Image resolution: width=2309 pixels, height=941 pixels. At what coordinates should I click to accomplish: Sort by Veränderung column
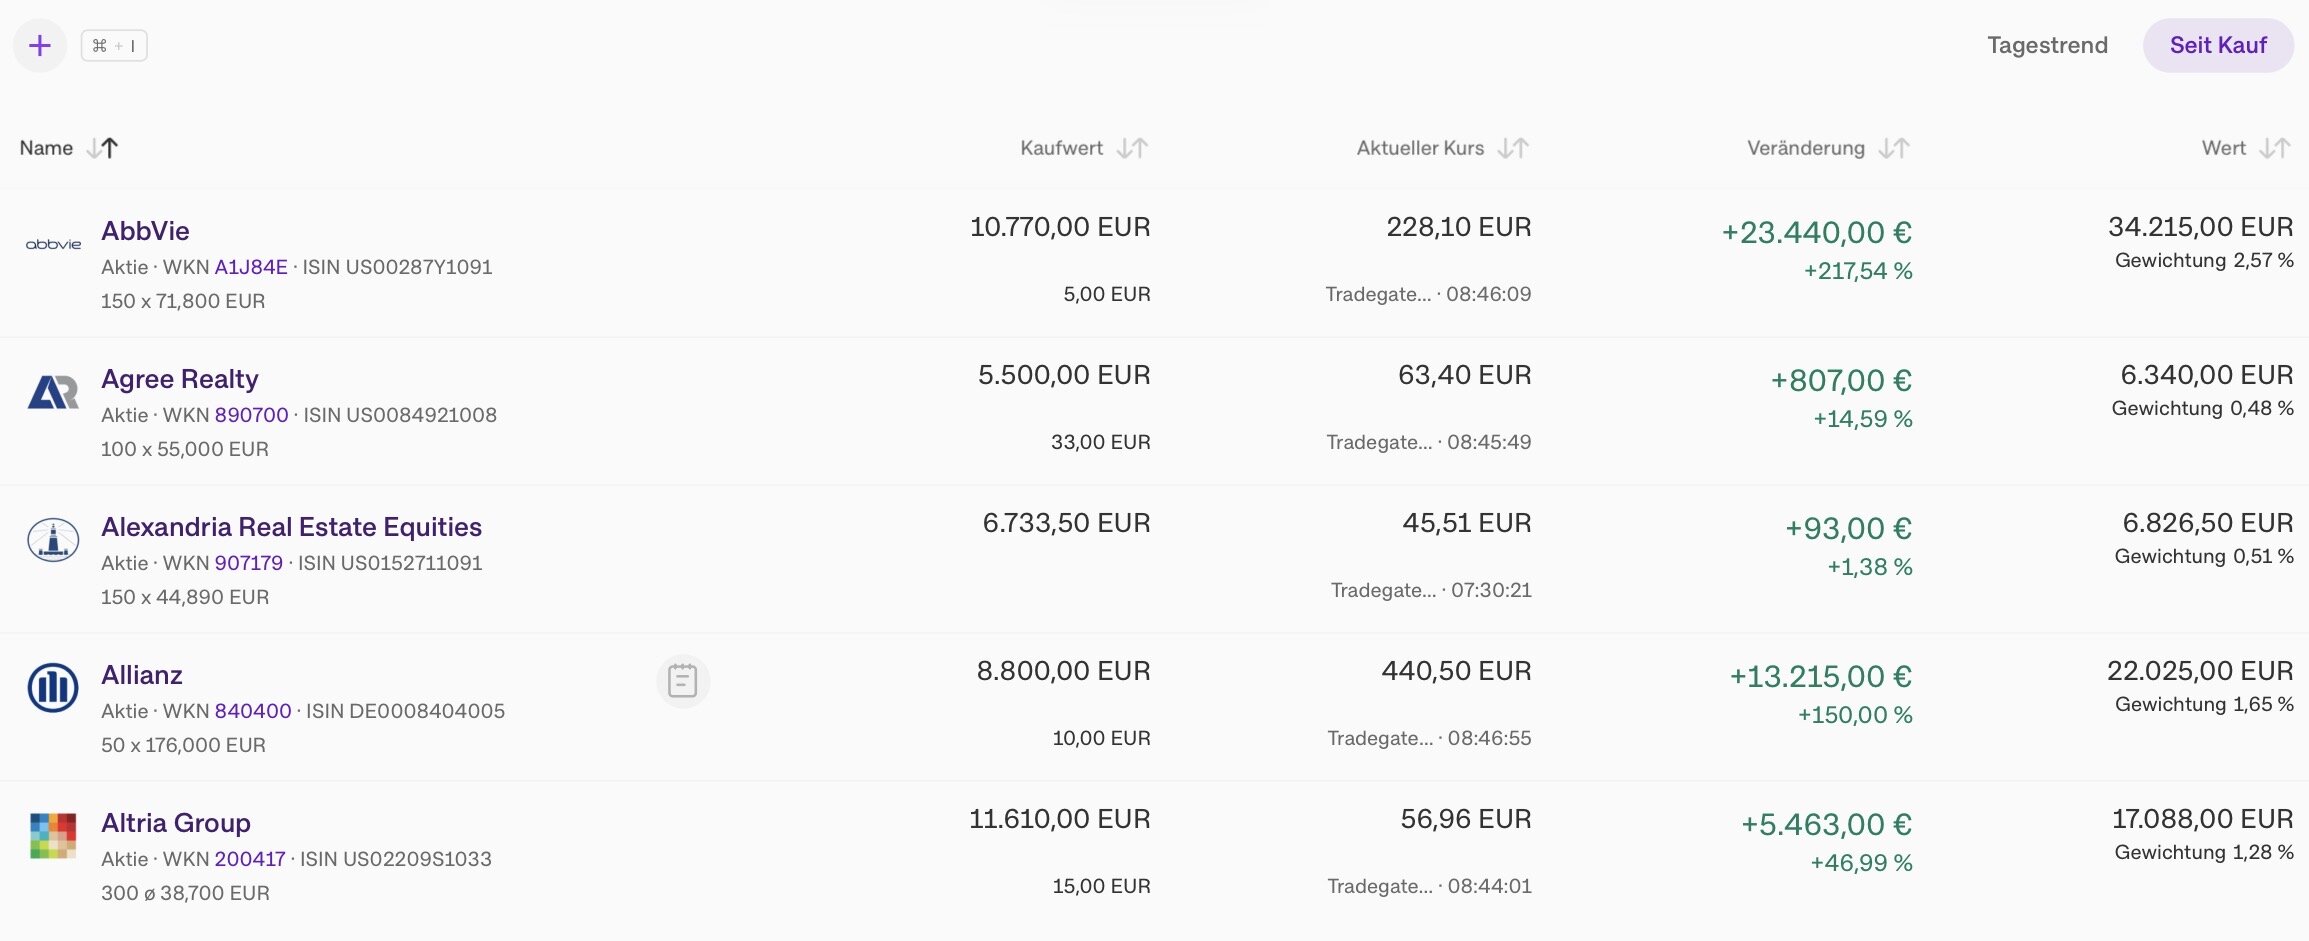(x=1829, y=148)
